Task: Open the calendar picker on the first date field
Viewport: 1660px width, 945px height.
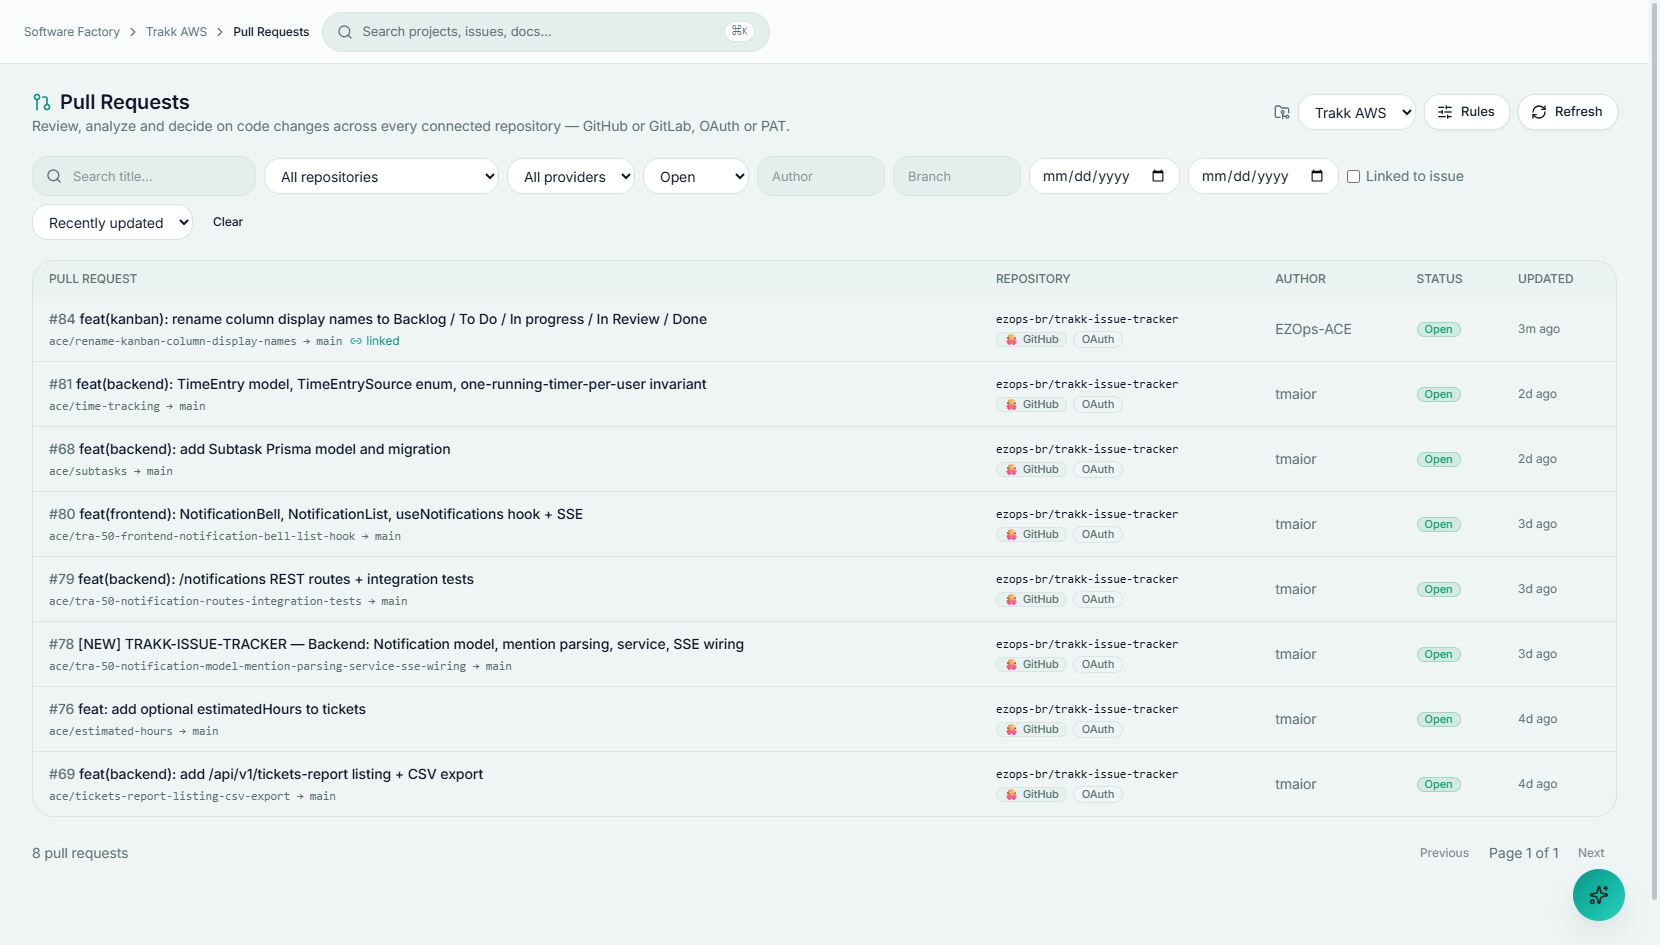Action: tap(1158, 176)
